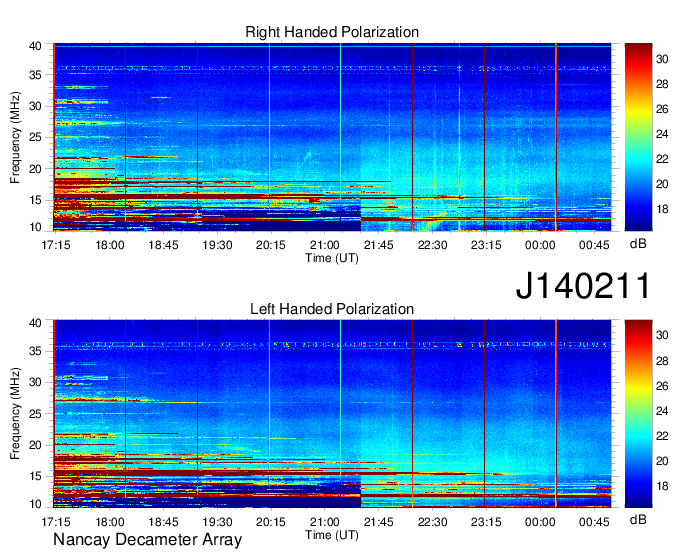This screenshot has height=552, width=680.
Task: Click 00:00 time tick of Right Handed plot
Action: click(540, 245)
